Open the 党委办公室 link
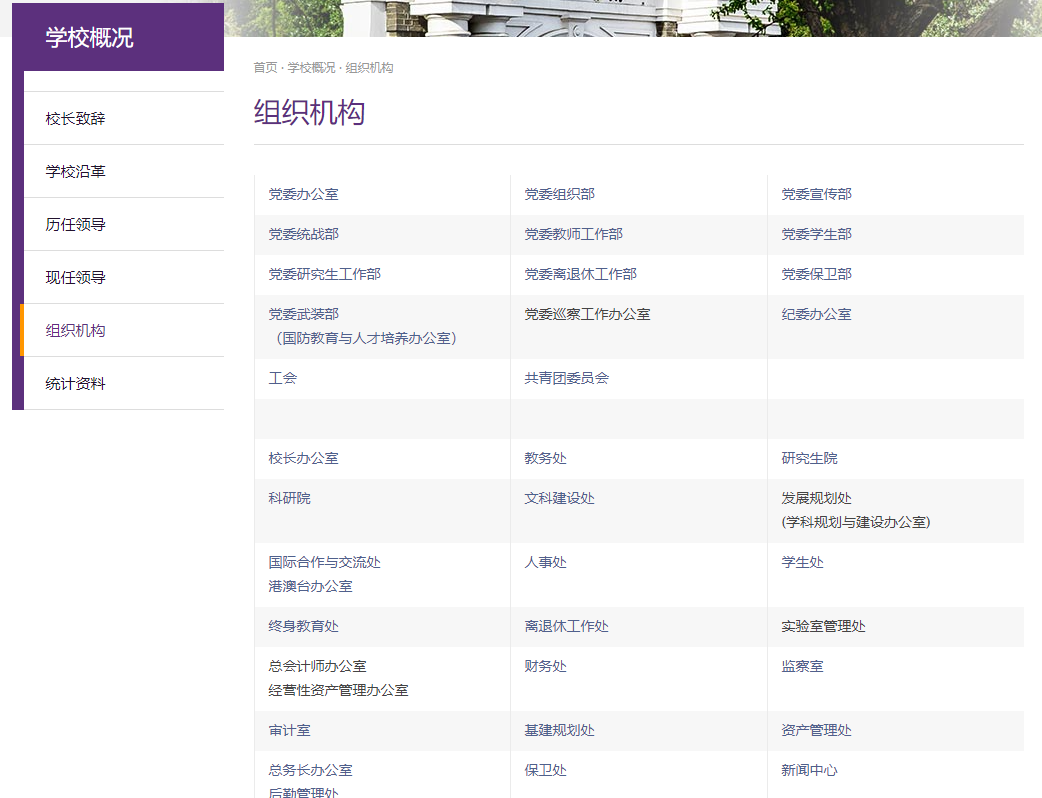The width and height of the screenshot is (1042, 798). click(299, 194)
